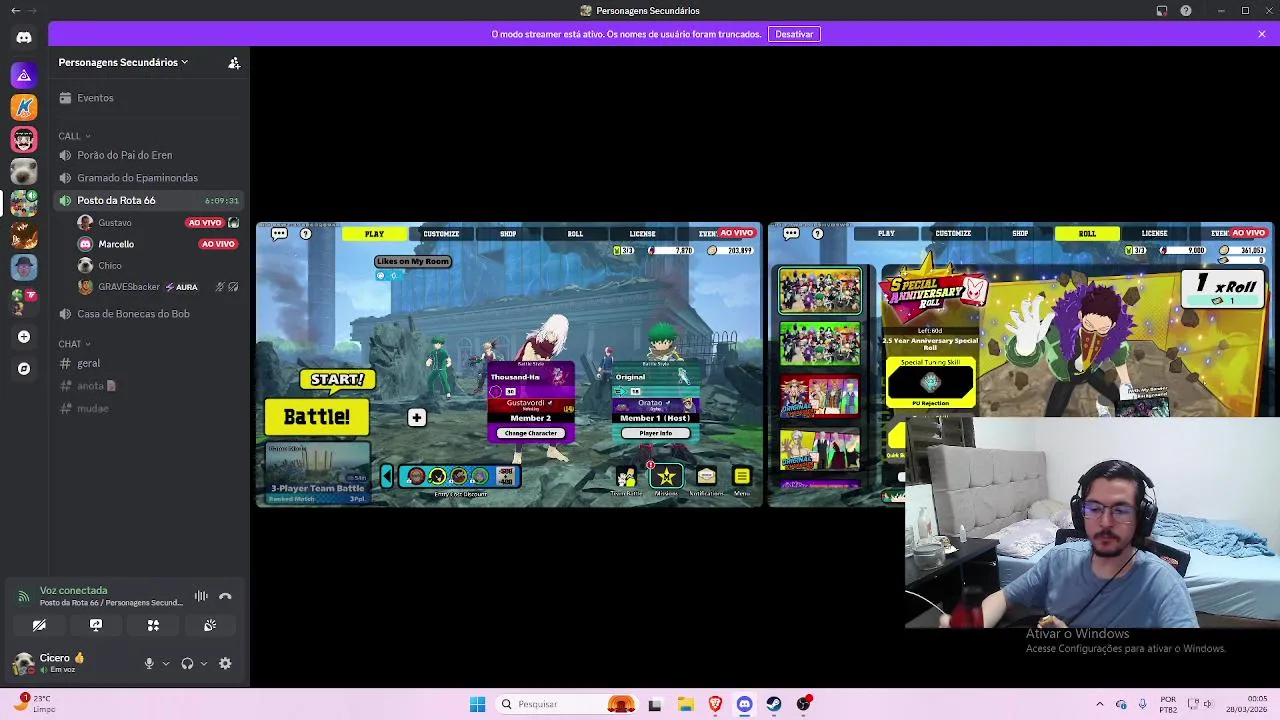
Task: Toggle camera off button in voice panel
Action: [39, 625]
